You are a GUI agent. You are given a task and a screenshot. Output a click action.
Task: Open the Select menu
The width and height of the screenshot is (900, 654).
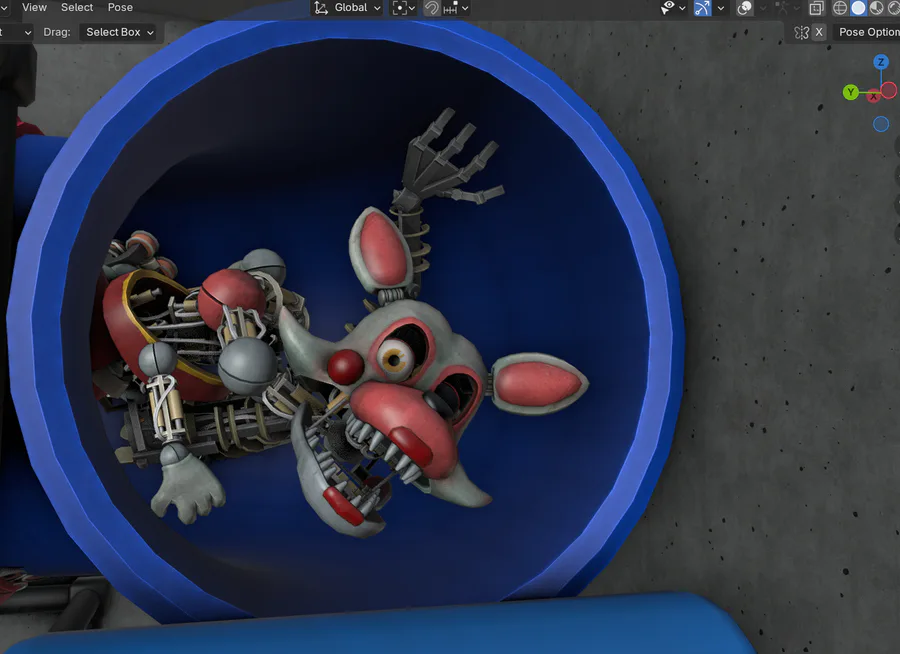(77, 7)
